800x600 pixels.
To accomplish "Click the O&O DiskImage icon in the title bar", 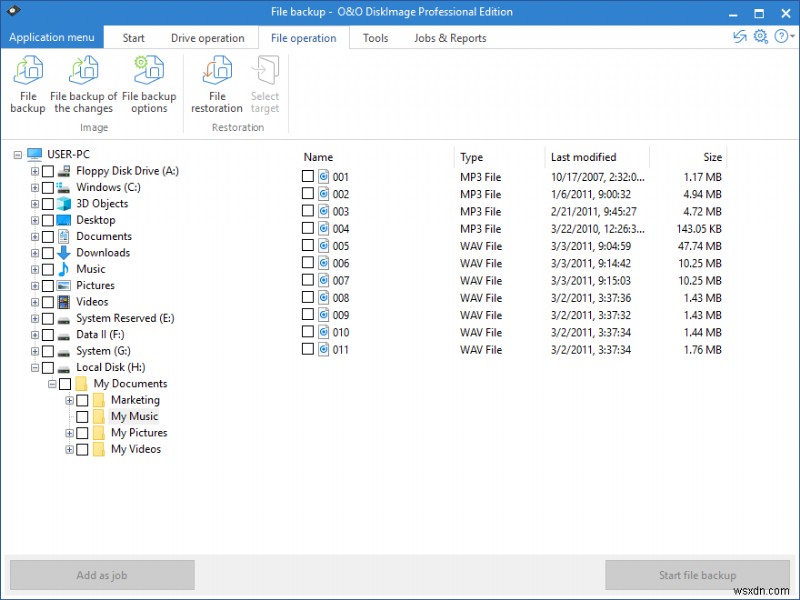I will 13,11.
